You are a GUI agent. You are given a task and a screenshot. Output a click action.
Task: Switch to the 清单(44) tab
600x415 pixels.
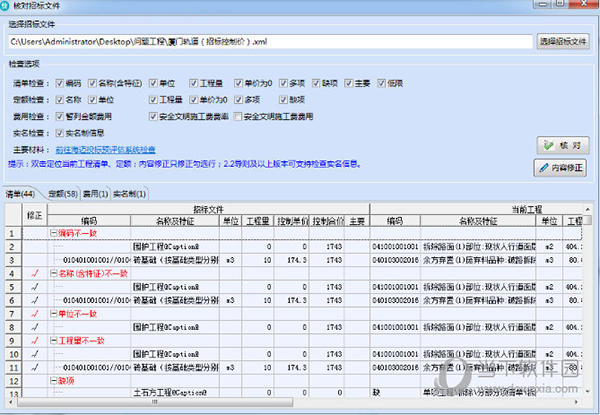(21, 194)
